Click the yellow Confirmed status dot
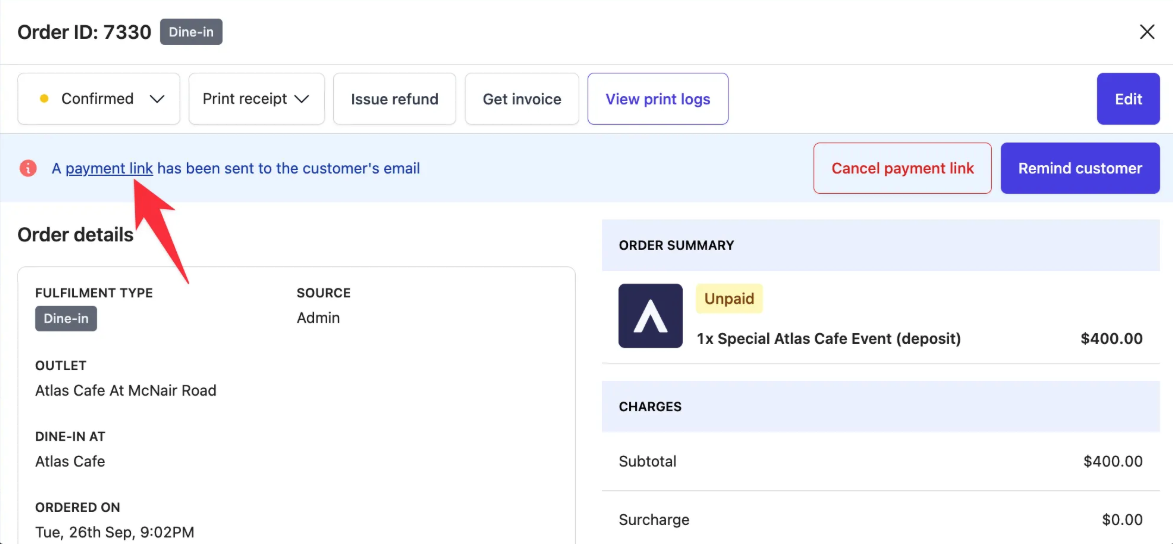The image size is (1173, 544). click(44, 99)
